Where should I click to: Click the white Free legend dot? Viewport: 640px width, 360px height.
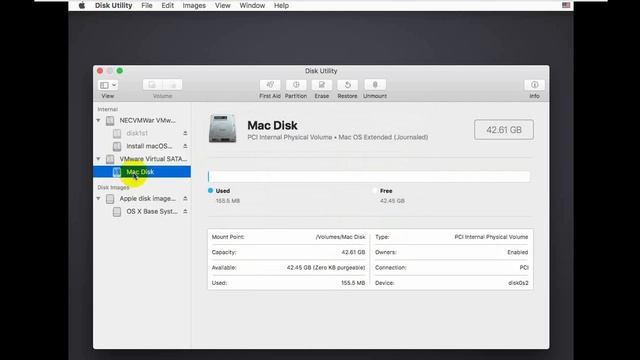pyautogui.click(x=375, y=191)
